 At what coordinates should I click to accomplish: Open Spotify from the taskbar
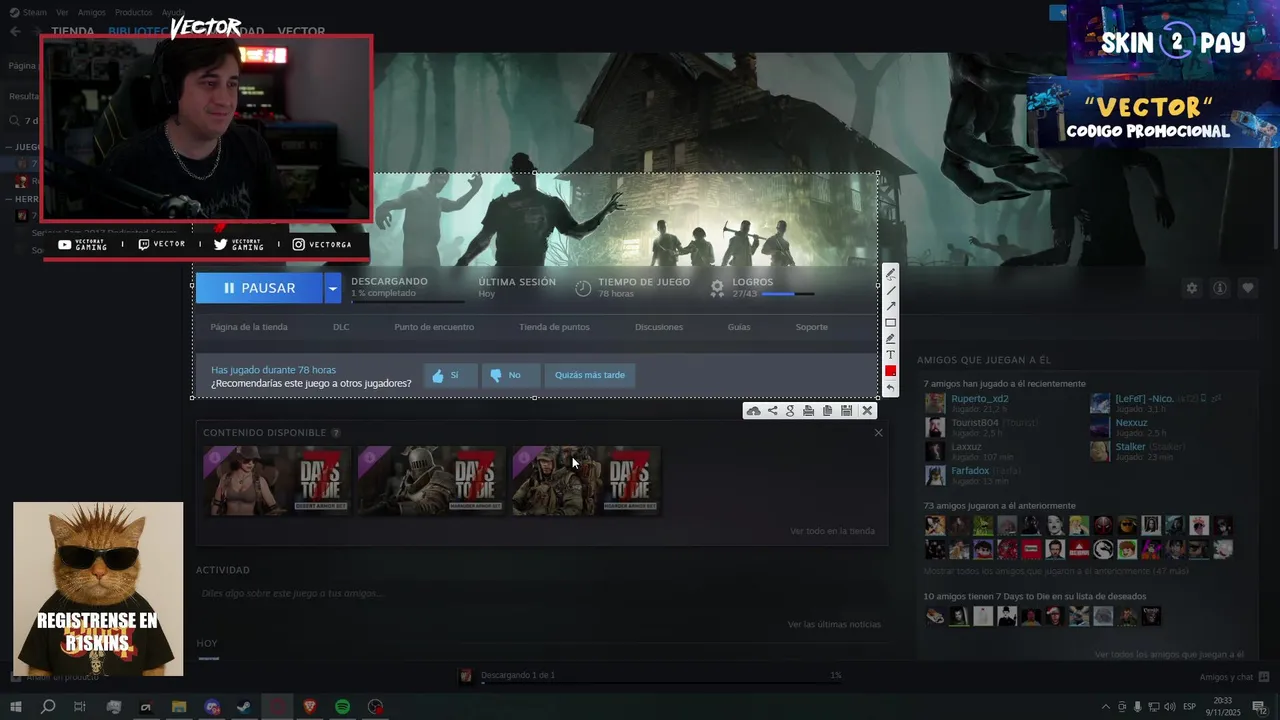pos(342,707)
